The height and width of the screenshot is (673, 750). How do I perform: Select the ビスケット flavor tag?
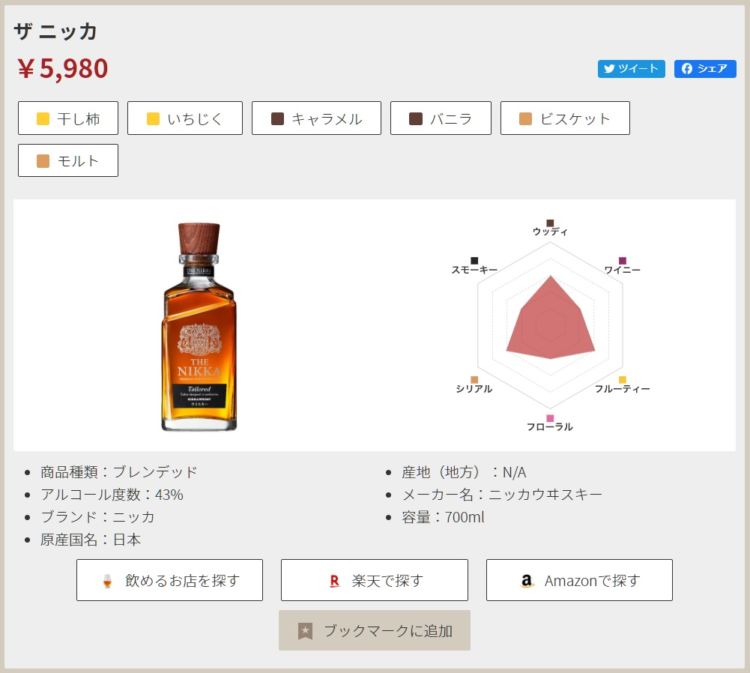[x=565, y=118]
